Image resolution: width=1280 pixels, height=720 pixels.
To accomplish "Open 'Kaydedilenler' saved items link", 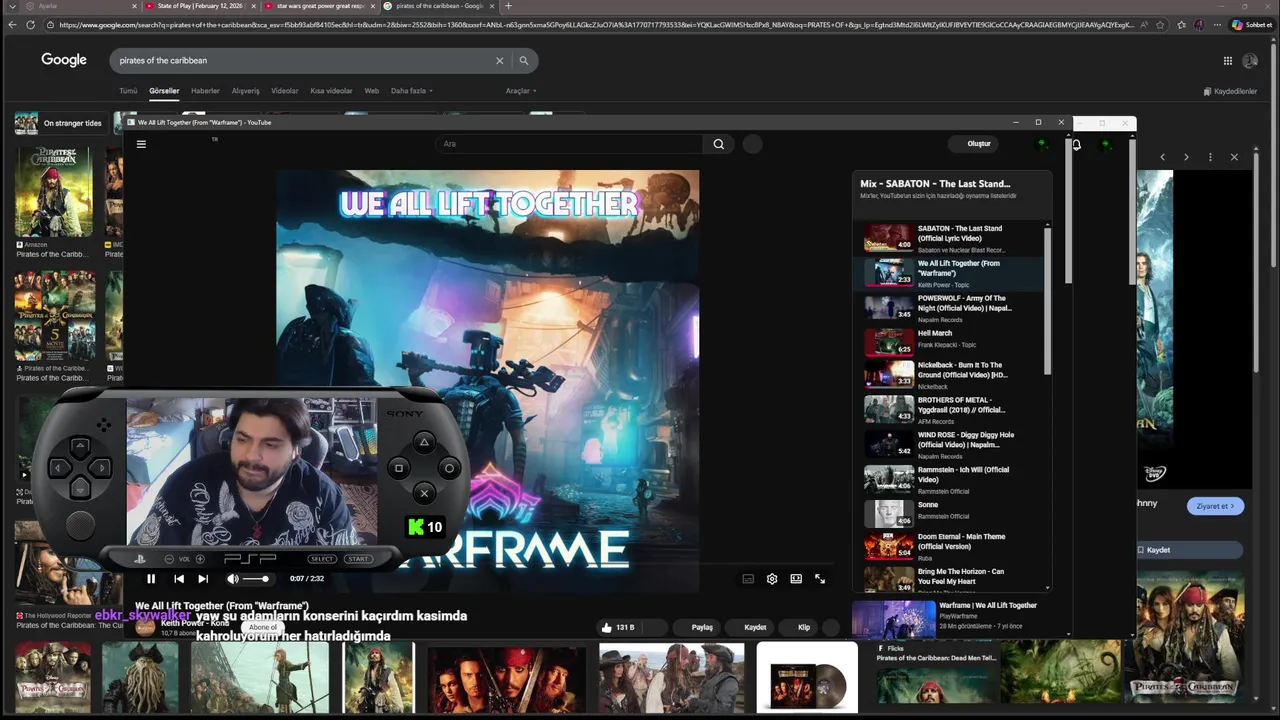I will [1230, 91].
